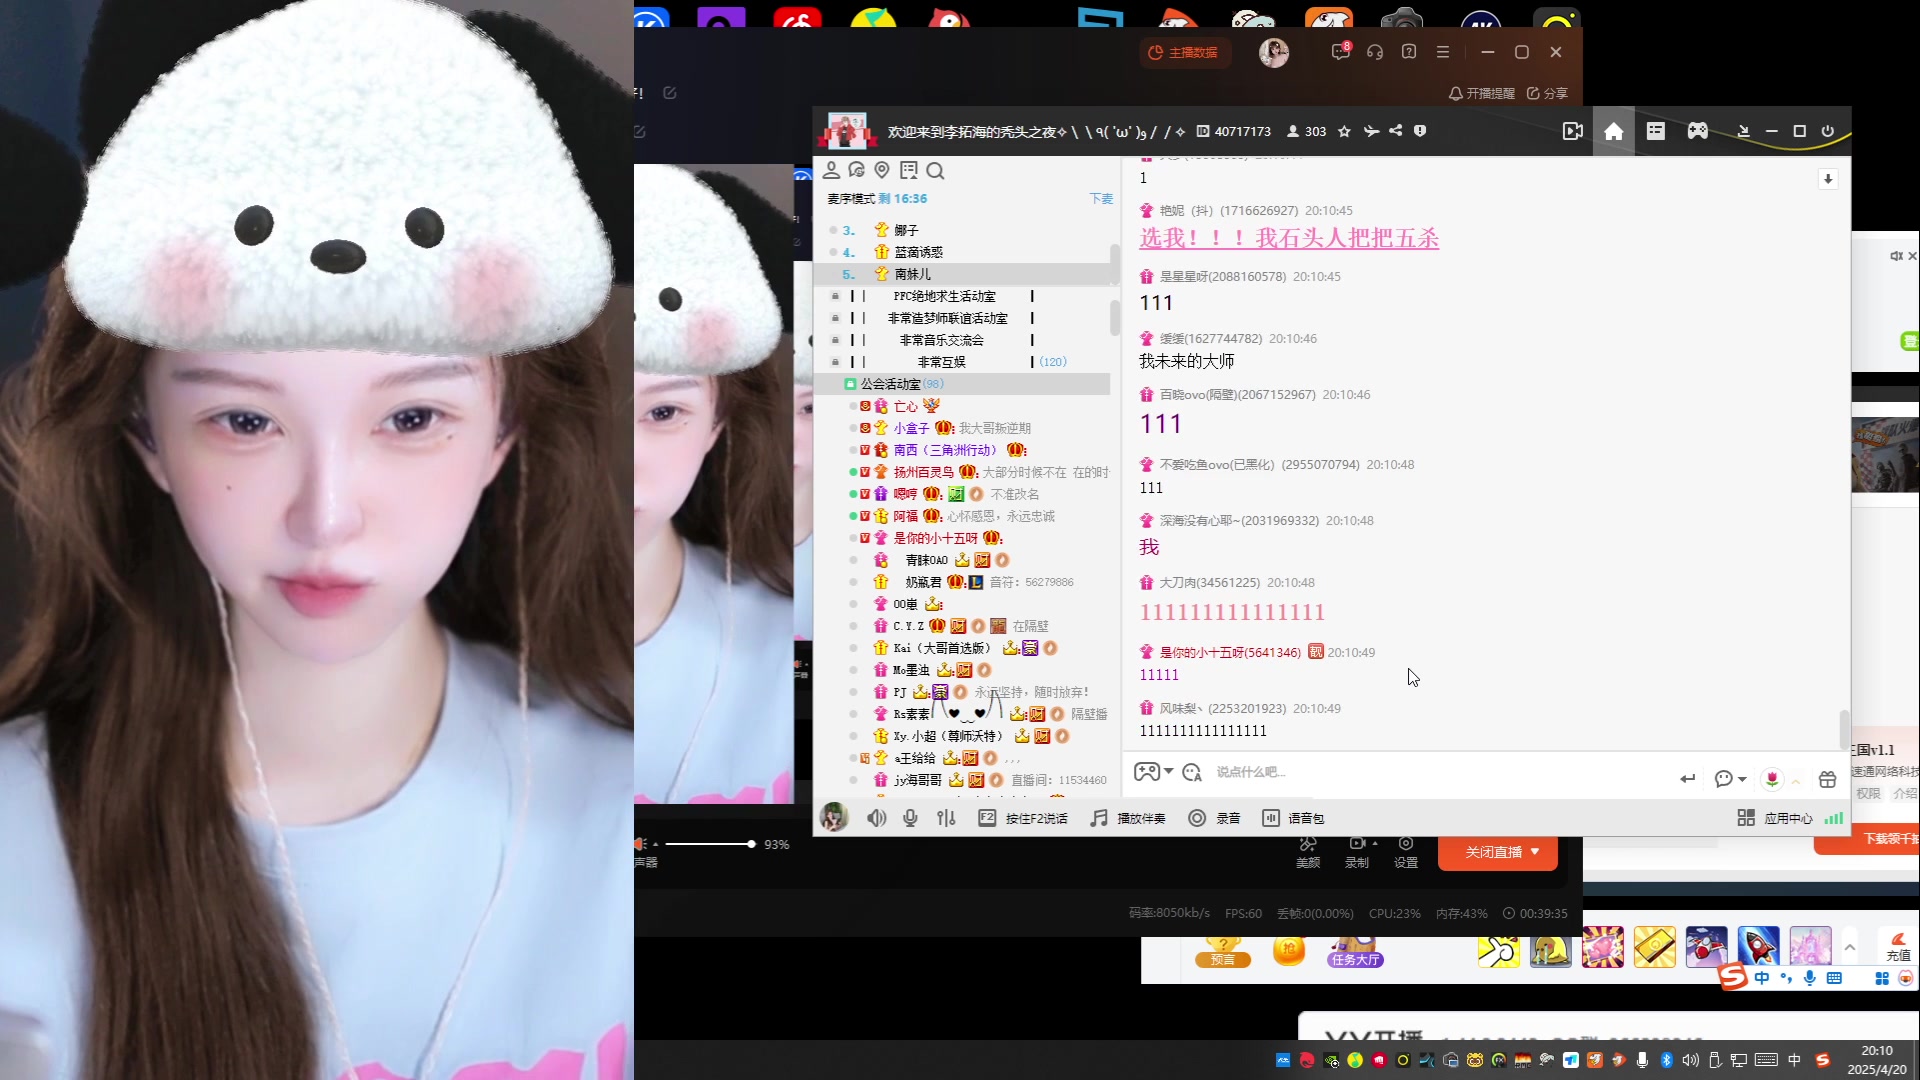1920x1080 pixels.
Task: Click the emoji picker beside chat input
Action: pyautogui.click(x=1192, y=772)
